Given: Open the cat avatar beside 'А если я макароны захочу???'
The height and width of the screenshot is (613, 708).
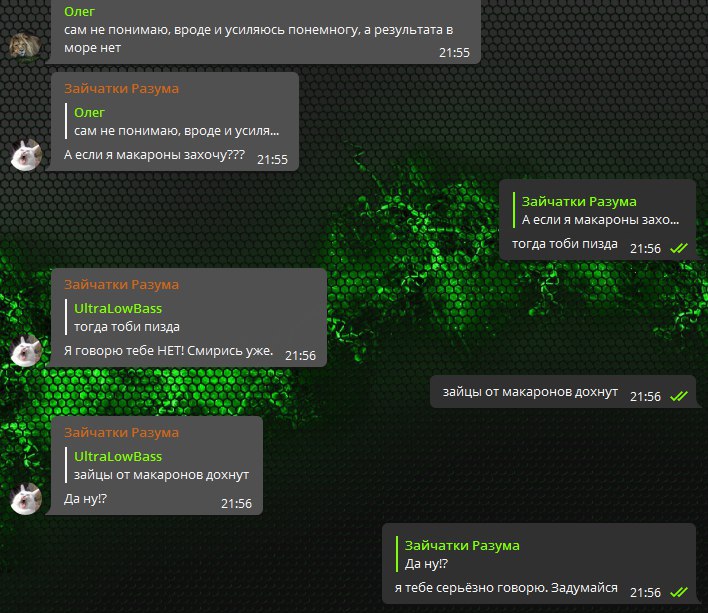Looking at the screenshot, I should point(26,155).
